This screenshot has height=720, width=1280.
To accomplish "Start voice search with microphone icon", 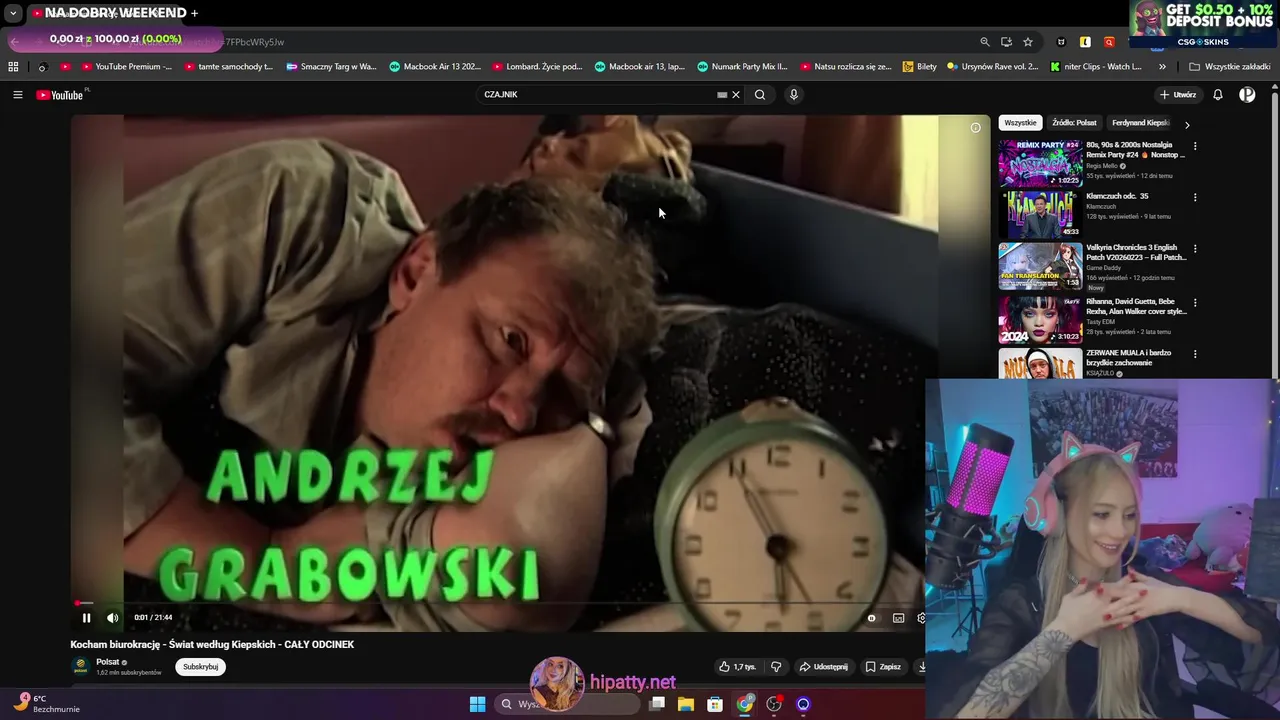I will coord(794,95).
